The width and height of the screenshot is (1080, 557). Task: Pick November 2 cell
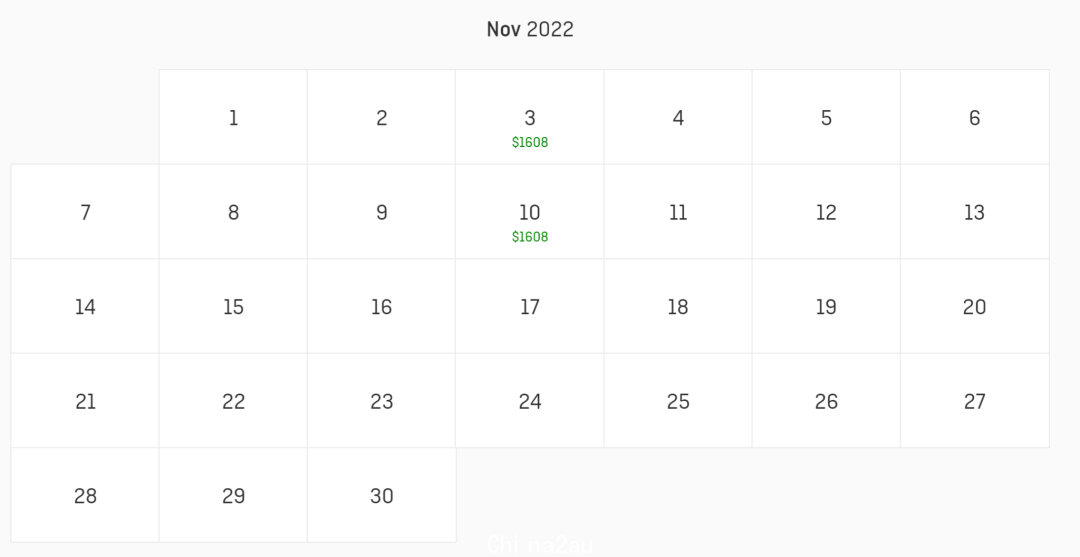pos(382,117)
